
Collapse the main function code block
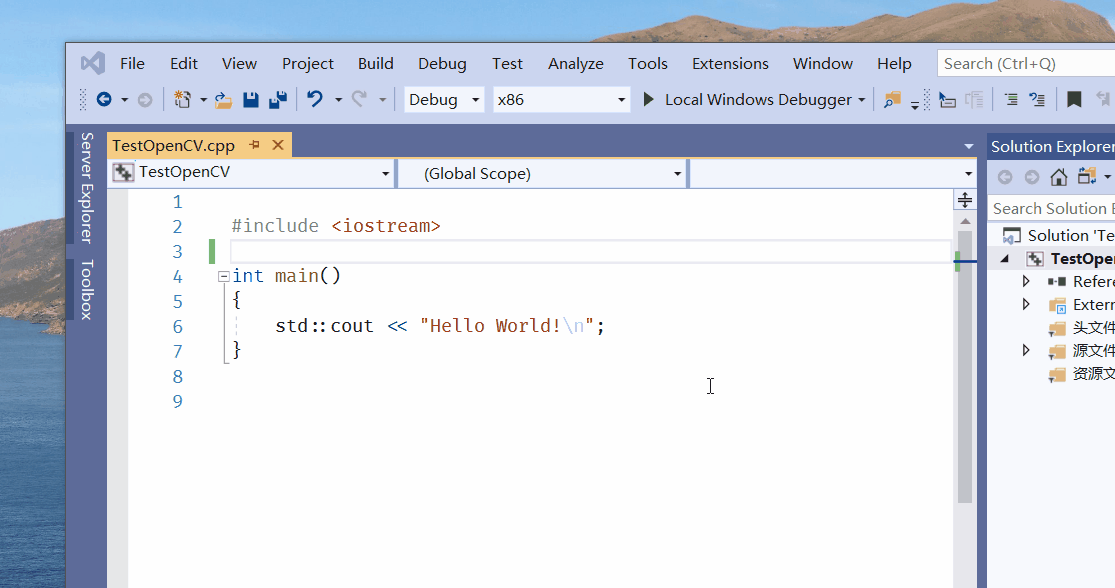(223, 276)
